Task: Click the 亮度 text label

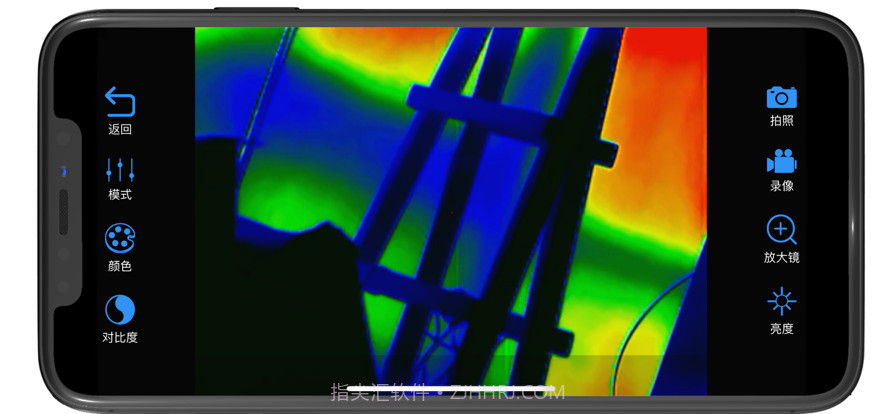Action: tap(781, 328)
